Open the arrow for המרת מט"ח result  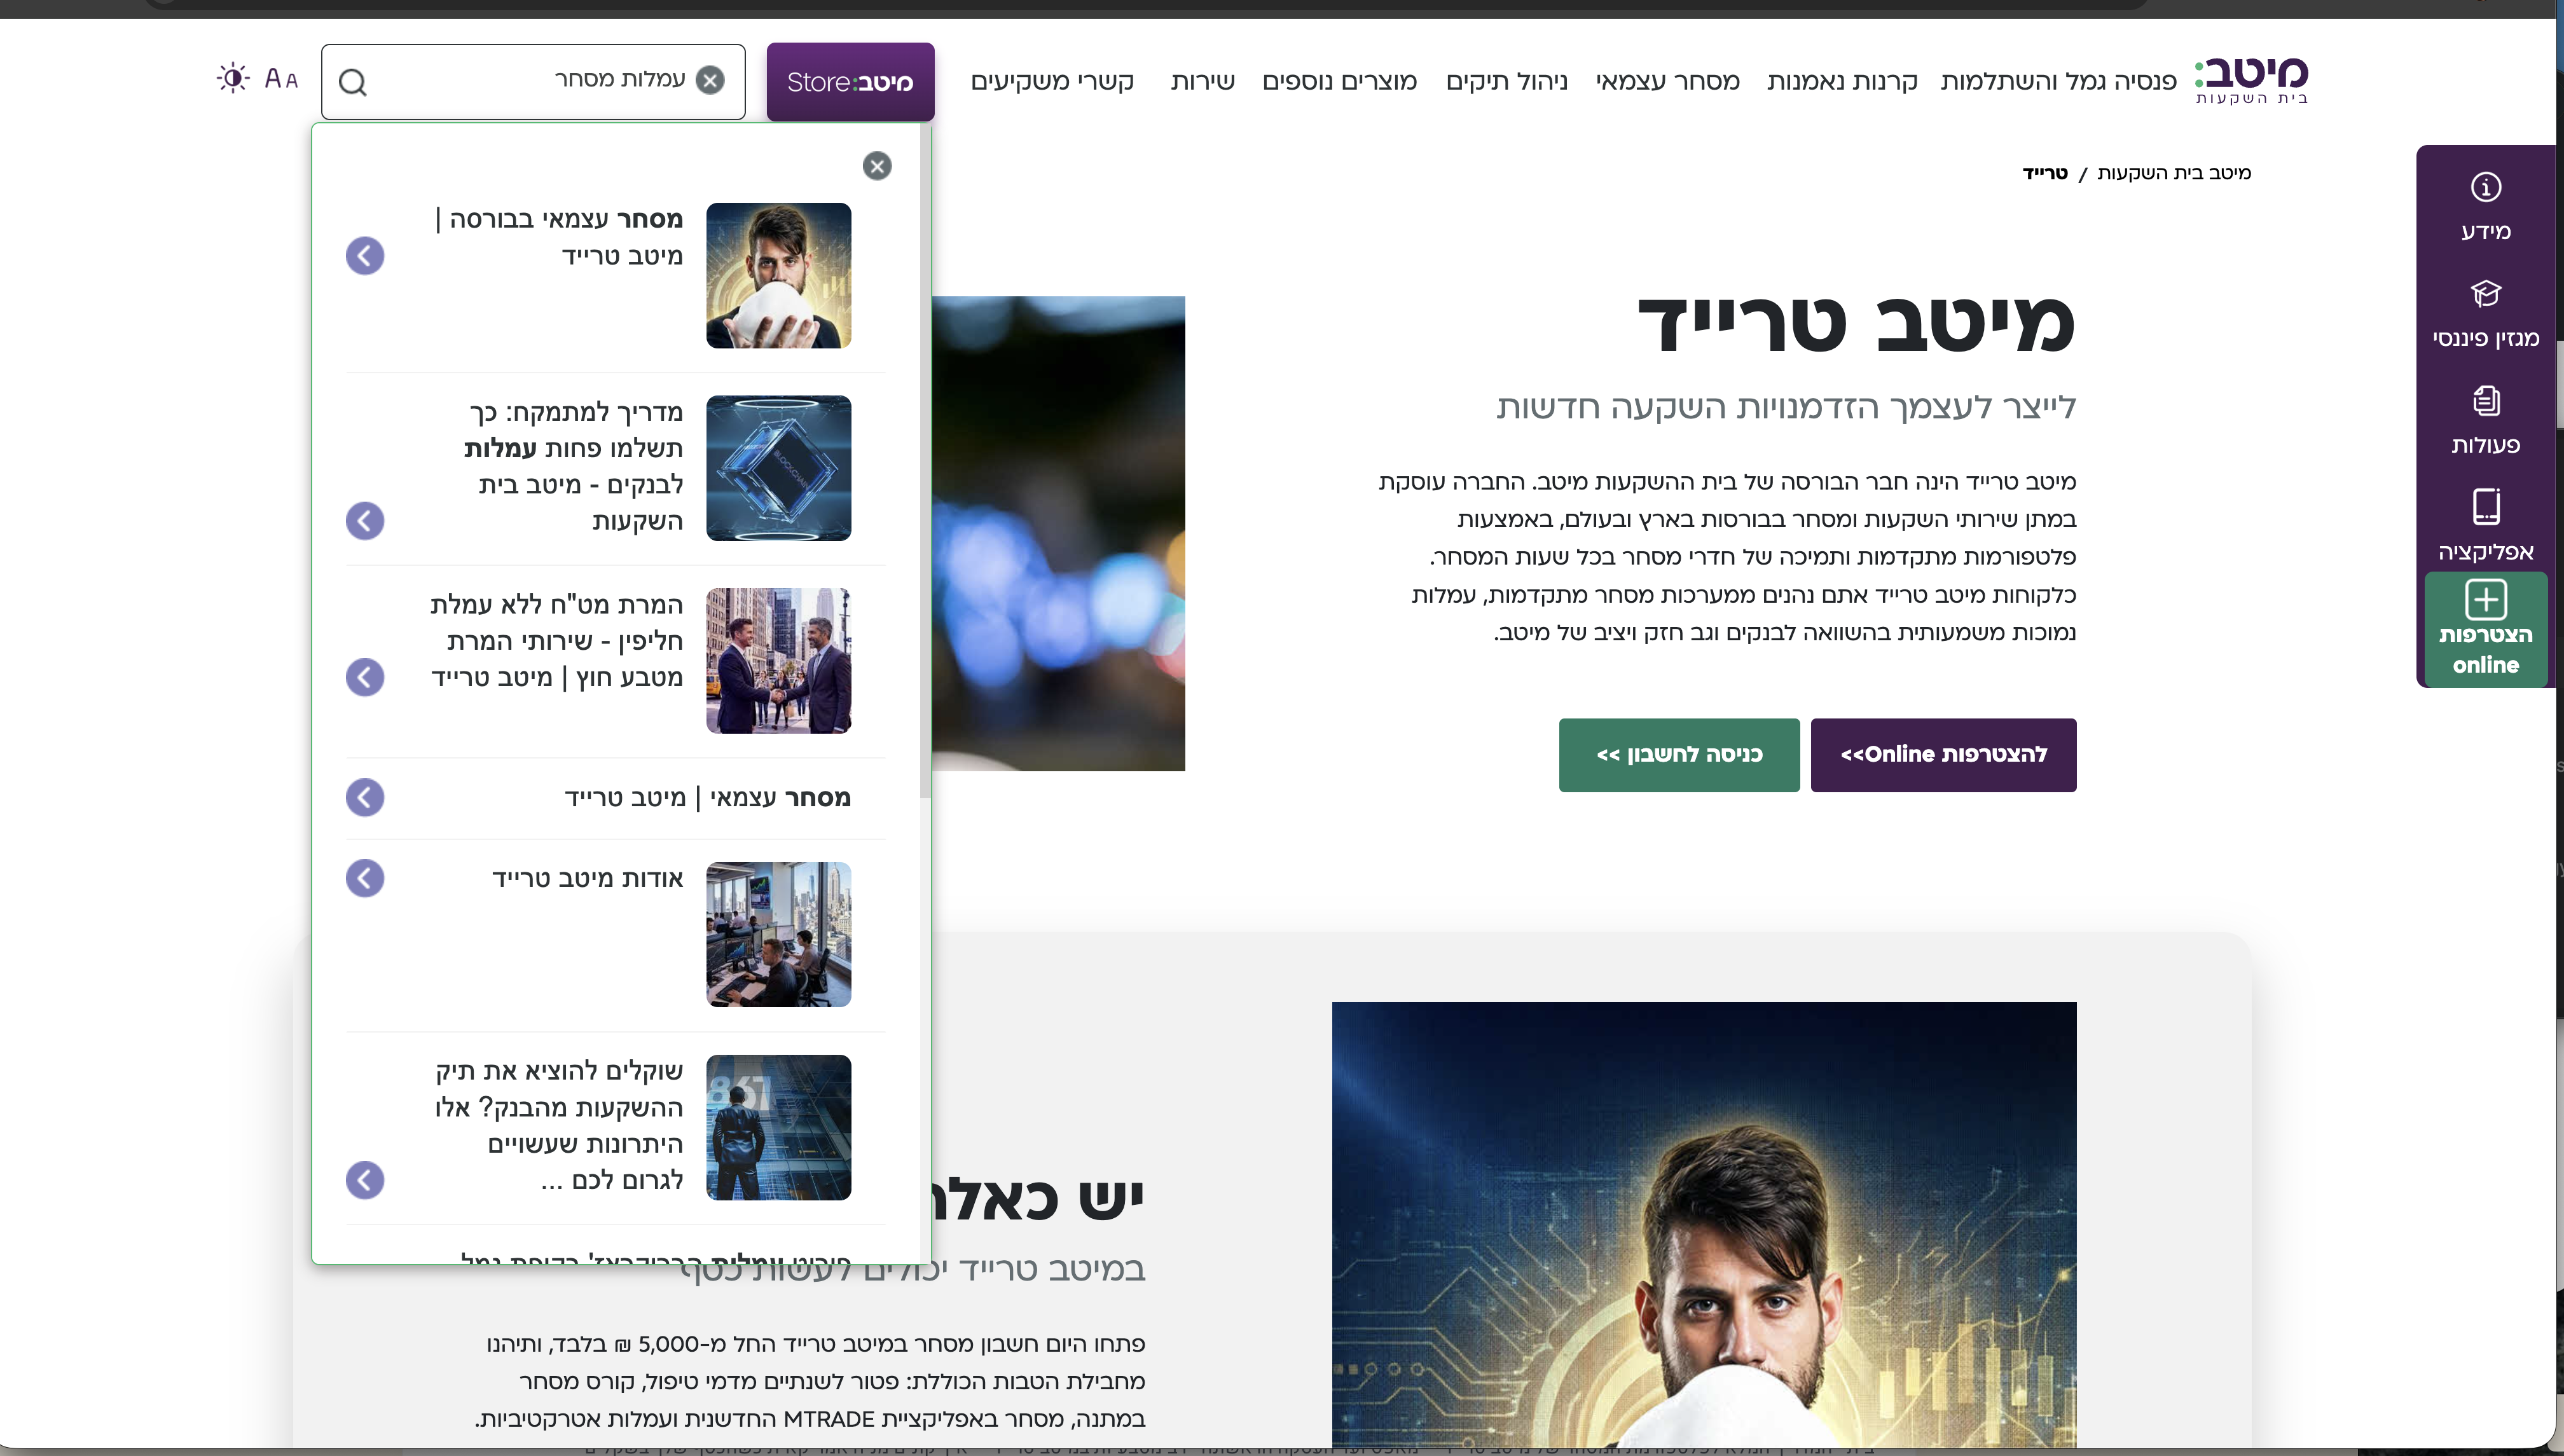tap(365, 678)
